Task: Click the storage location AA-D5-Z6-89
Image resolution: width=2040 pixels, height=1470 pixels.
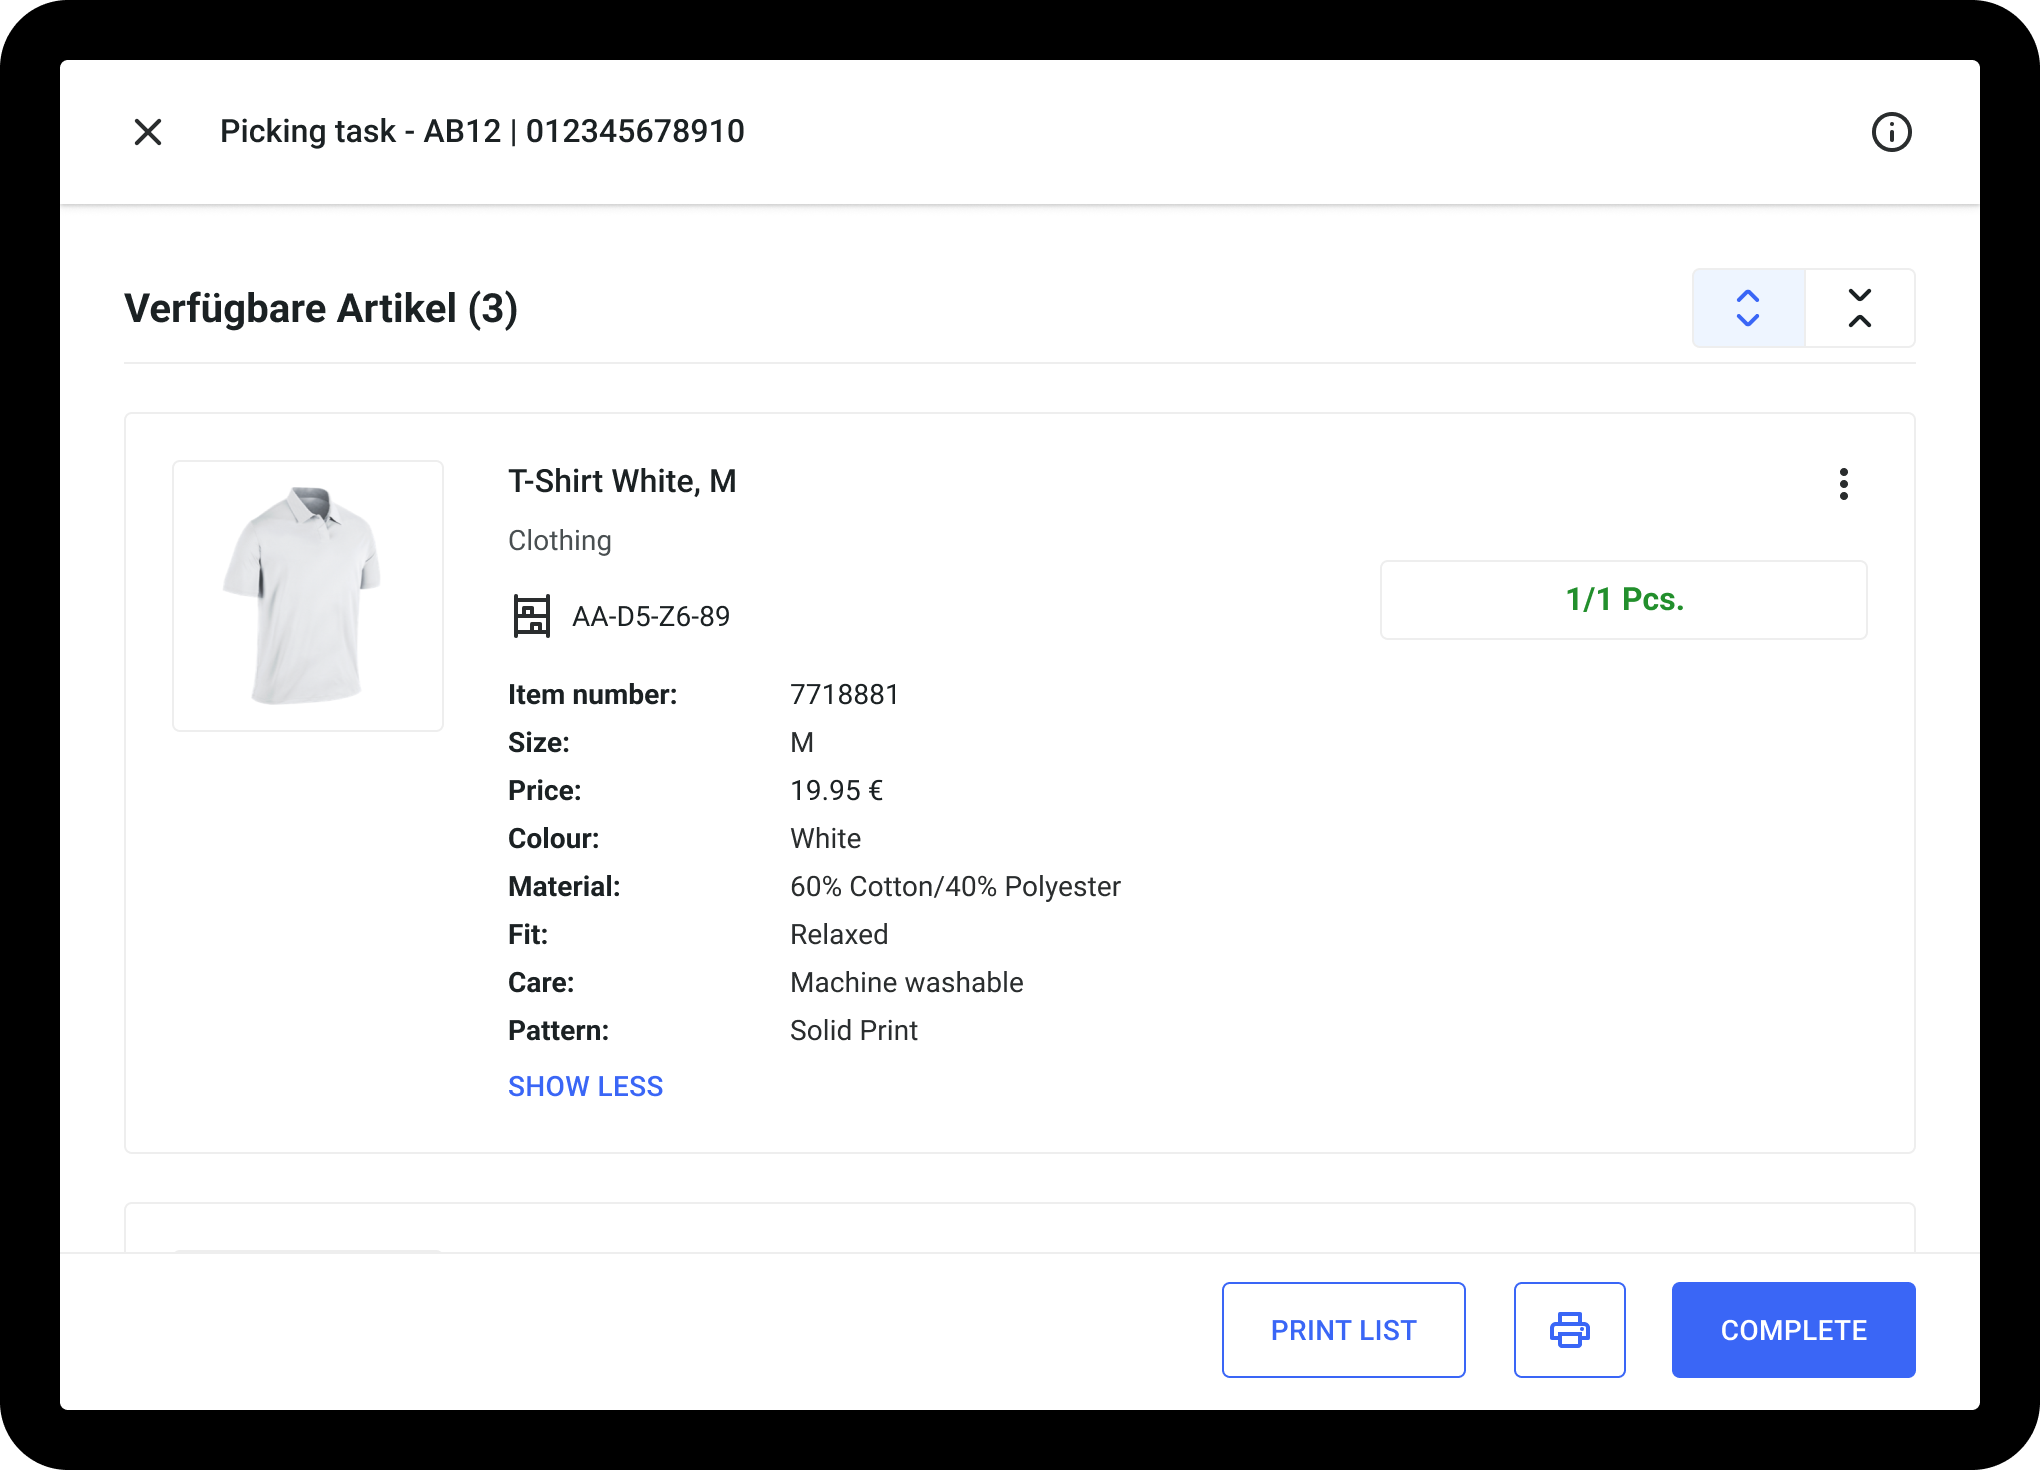Action: (650, 617)
